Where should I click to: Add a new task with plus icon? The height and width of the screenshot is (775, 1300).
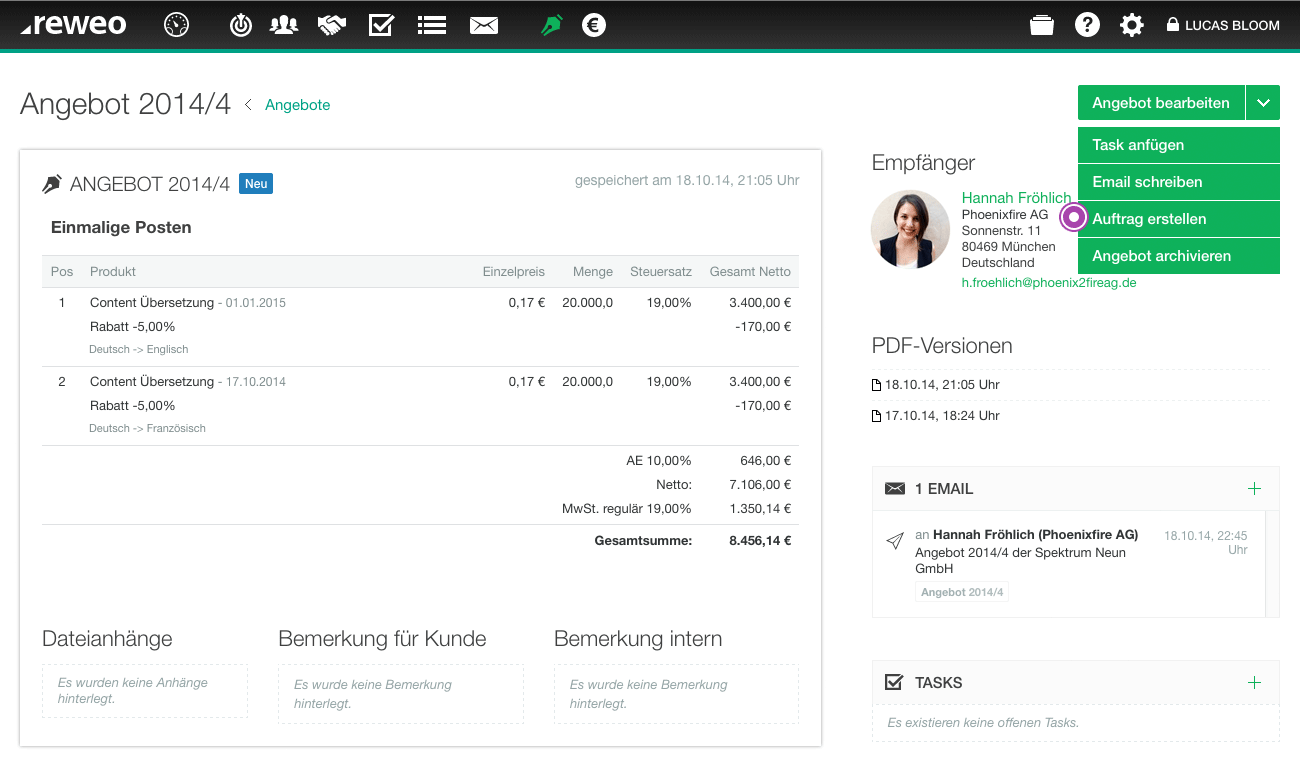pyautogui.click(x=1255, y=683)
